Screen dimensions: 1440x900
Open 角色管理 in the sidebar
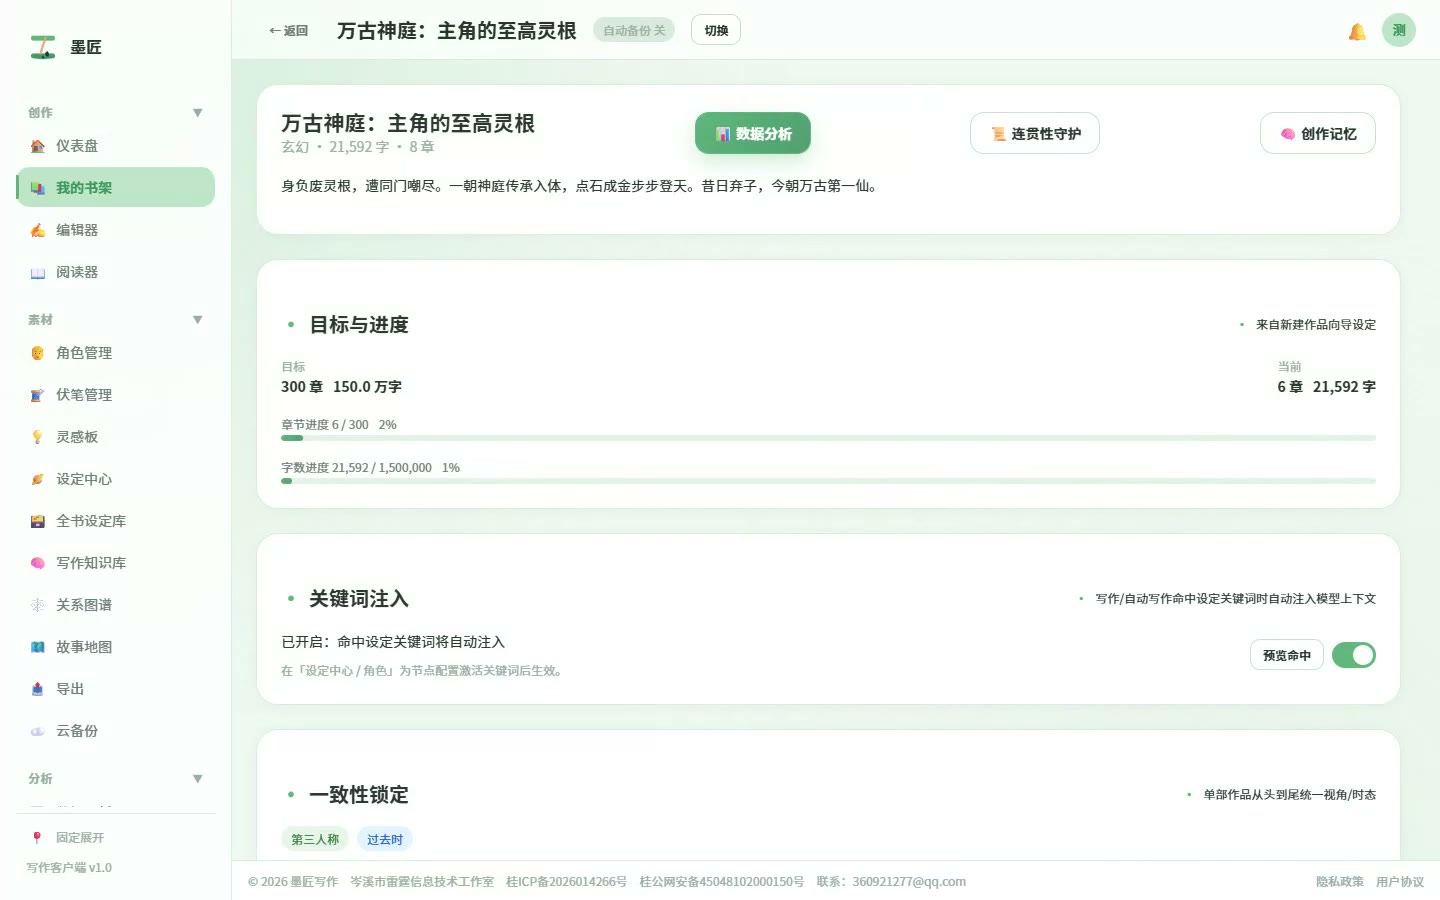coord(116,353)
